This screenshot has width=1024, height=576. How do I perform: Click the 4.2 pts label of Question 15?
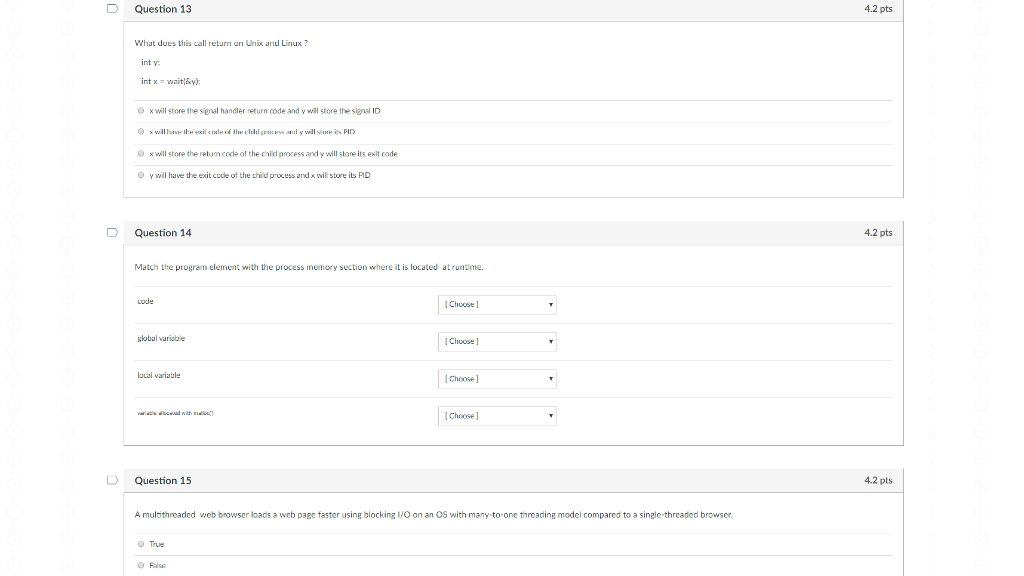878,481
